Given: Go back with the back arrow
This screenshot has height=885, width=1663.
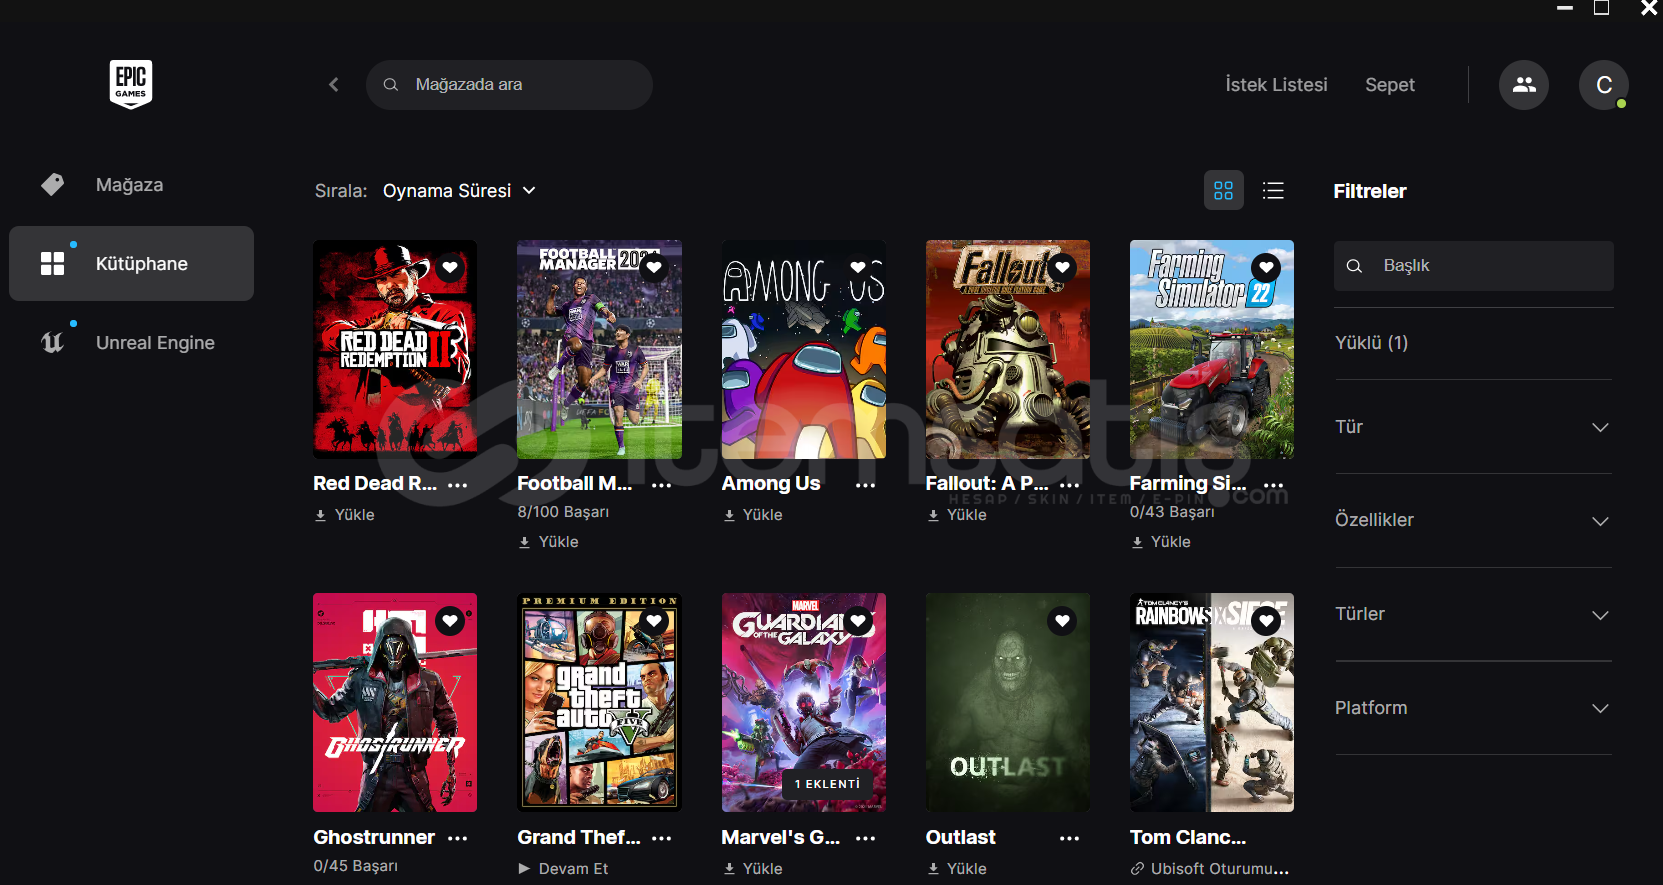Looking at the screenshot, I should tap(334, 85).
